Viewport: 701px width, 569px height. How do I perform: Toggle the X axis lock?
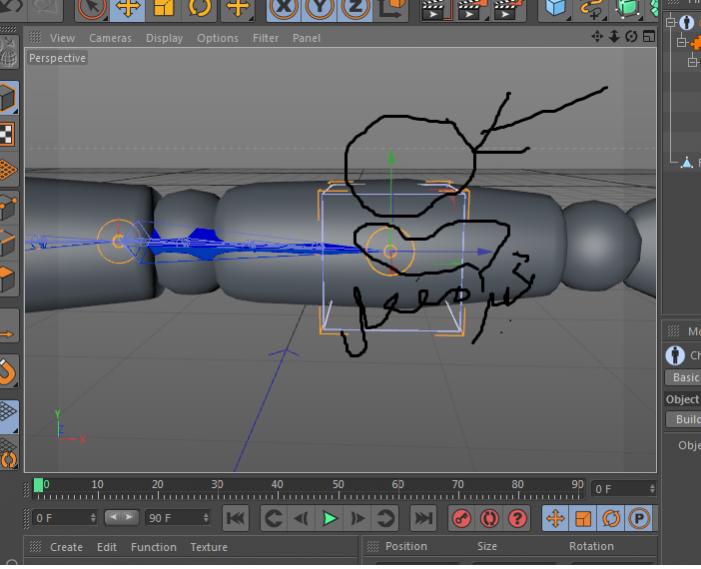[285, 8]
